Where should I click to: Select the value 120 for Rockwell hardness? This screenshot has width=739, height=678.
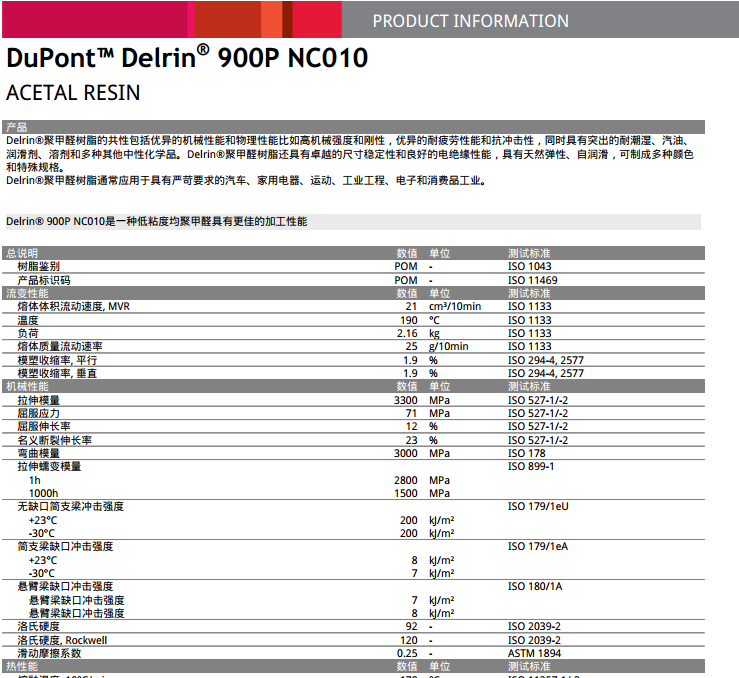409,640
